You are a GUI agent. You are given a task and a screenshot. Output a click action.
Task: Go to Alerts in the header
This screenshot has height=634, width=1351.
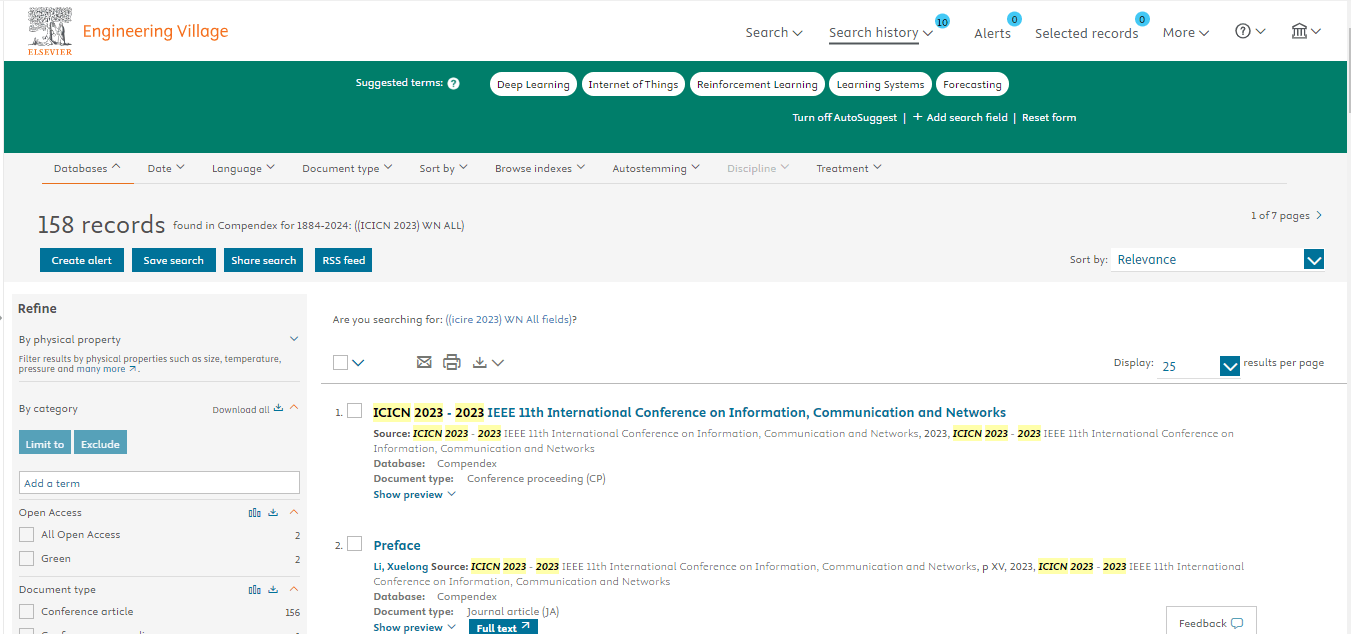[x=993, y=33]
